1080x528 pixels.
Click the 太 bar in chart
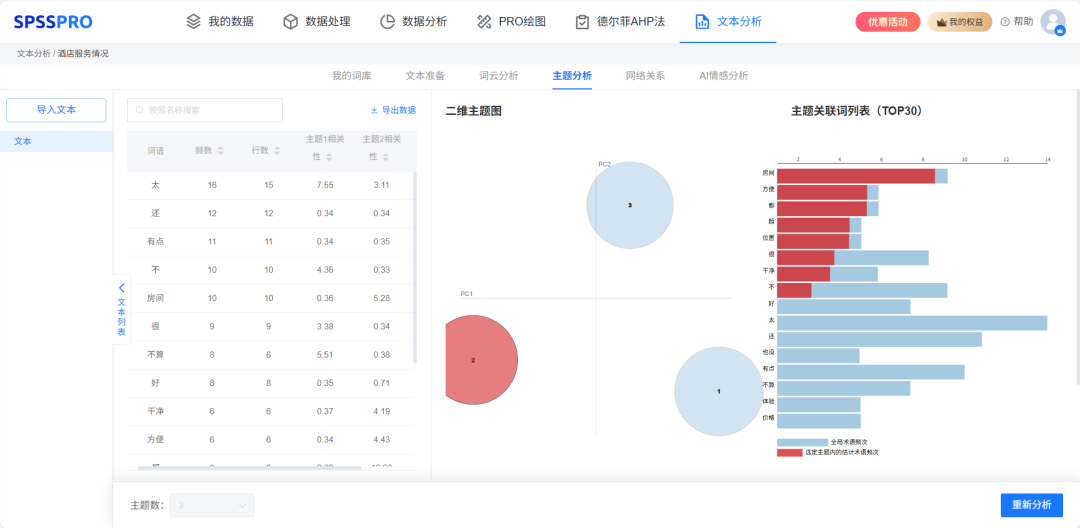click(x=912, y=323)
